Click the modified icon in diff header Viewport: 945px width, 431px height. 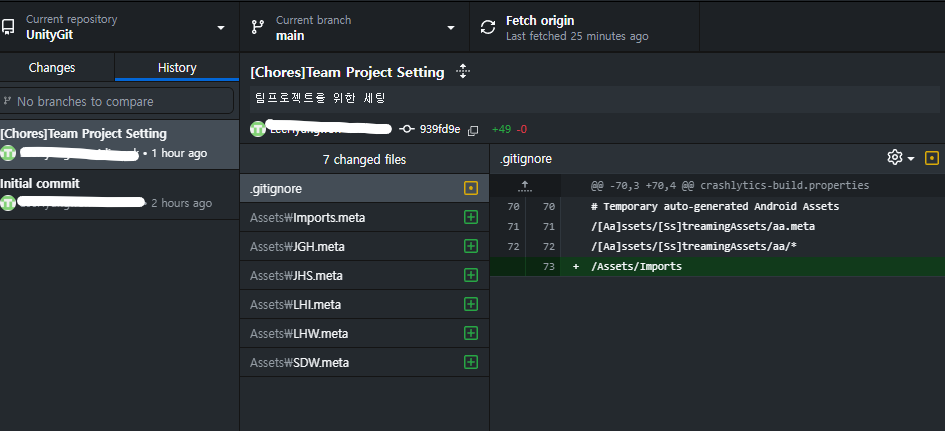[932, 158]
